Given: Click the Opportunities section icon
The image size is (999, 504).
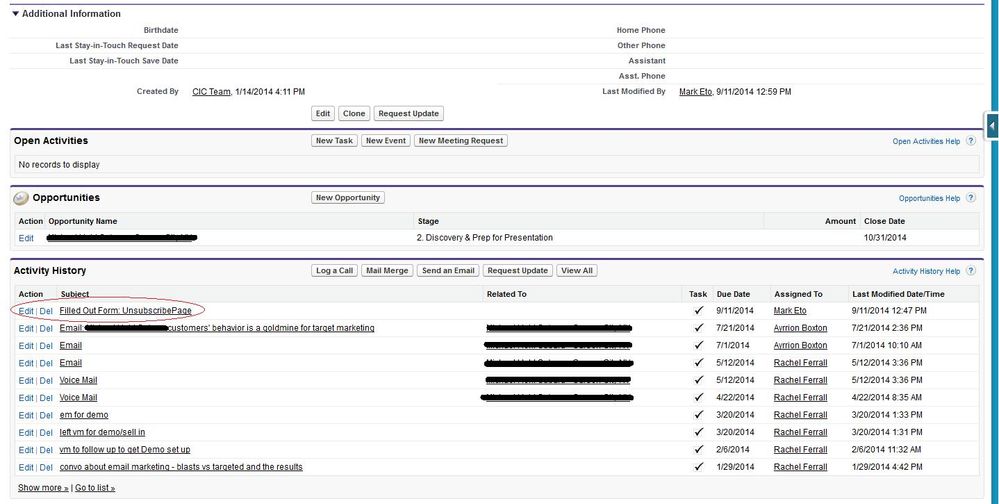Looking at the screenshot, I should (x=21, y=198).
